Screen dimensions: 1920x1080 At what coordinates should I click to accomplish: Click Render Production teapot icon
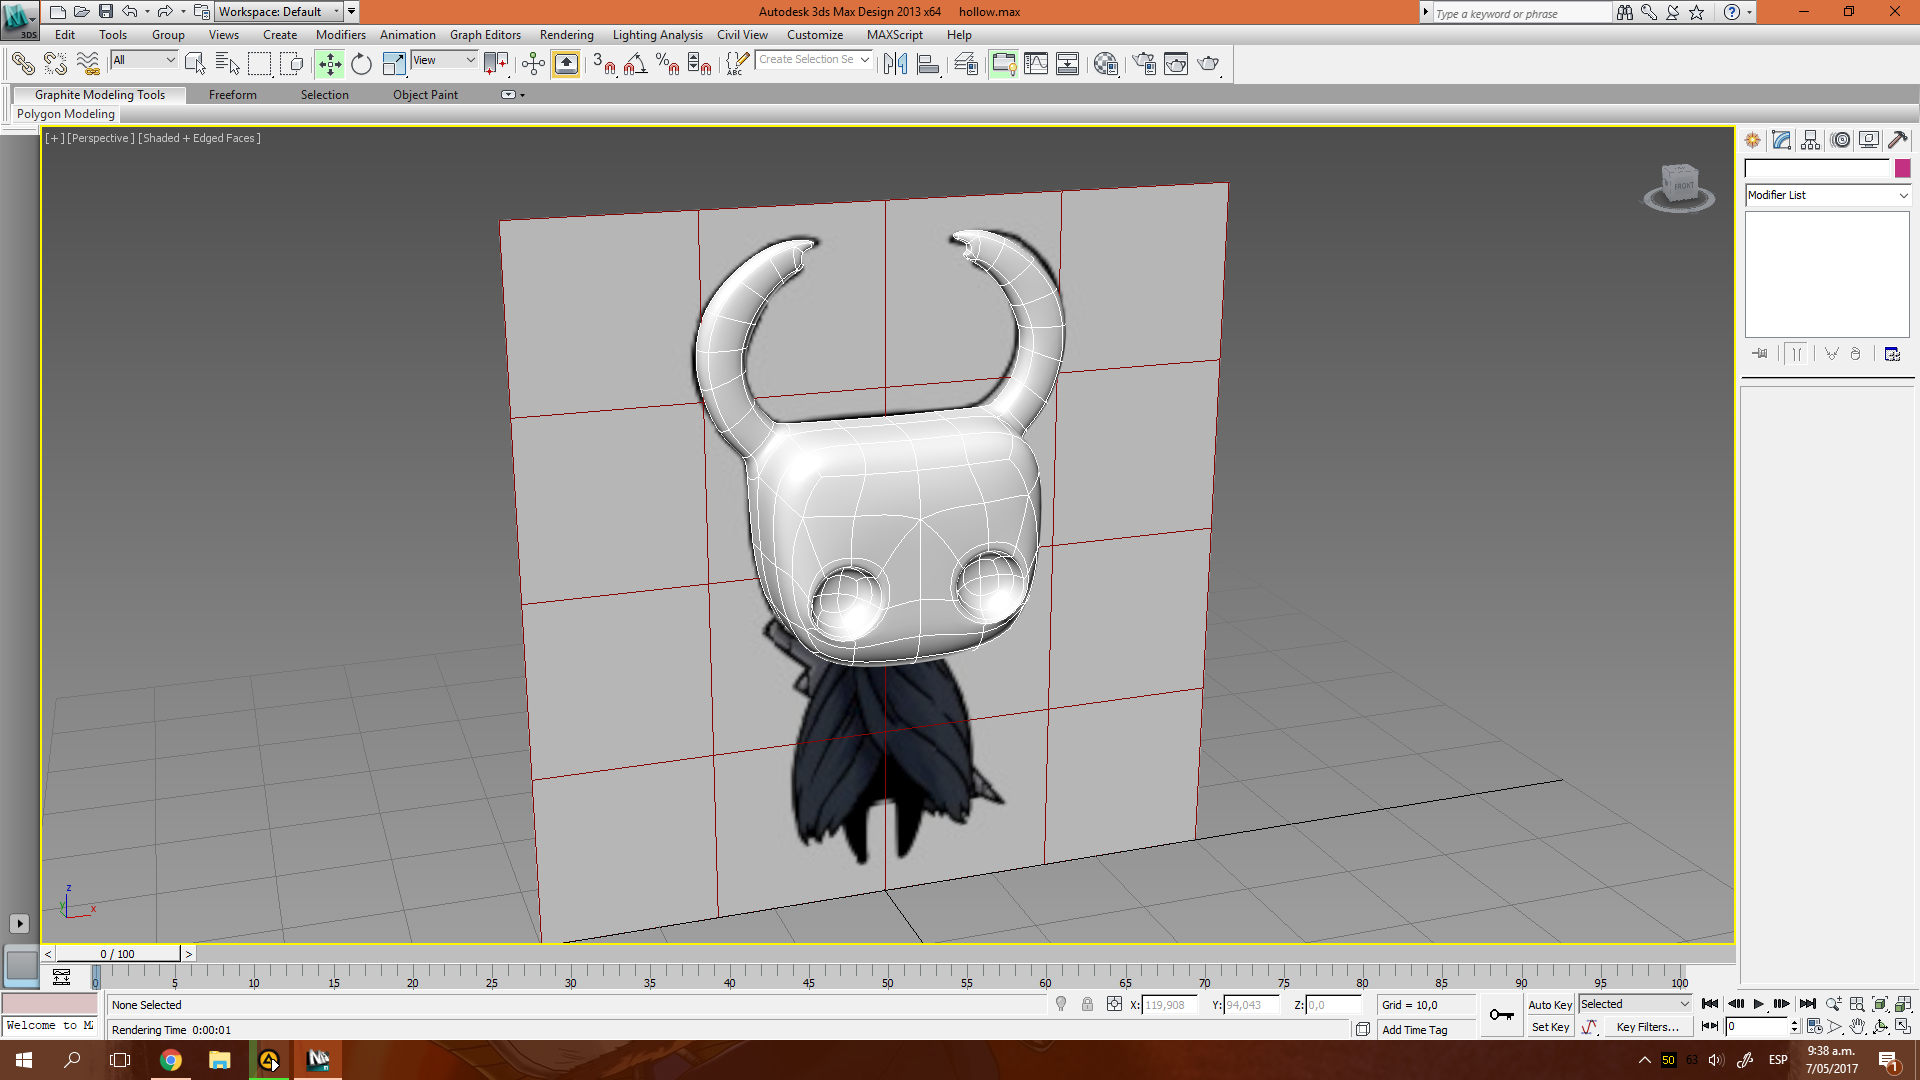(x=1209, y=64)
